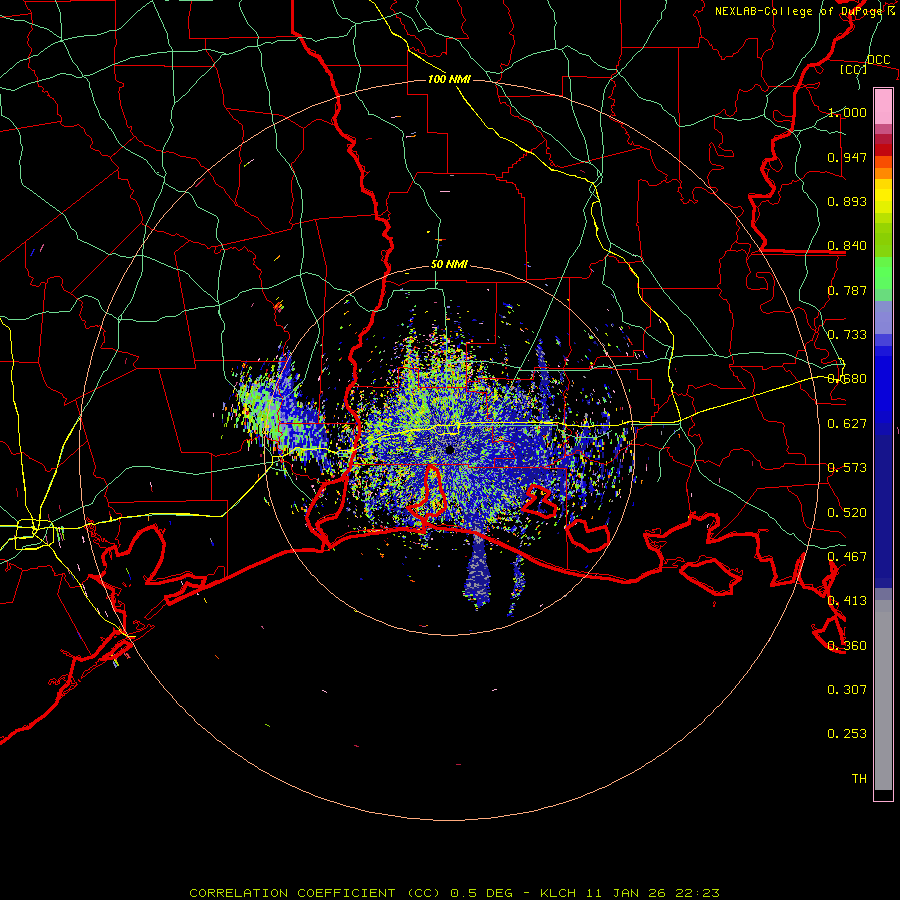
Task: Pick the bright green color bar segment
Action: coord(883,273)
